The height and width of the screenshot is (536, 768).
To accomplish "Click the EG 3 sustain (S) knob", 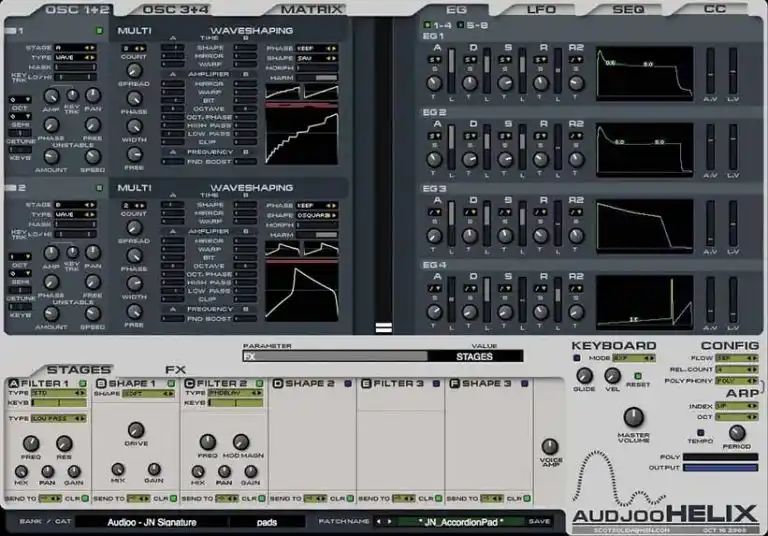I will tap(505, 236).
